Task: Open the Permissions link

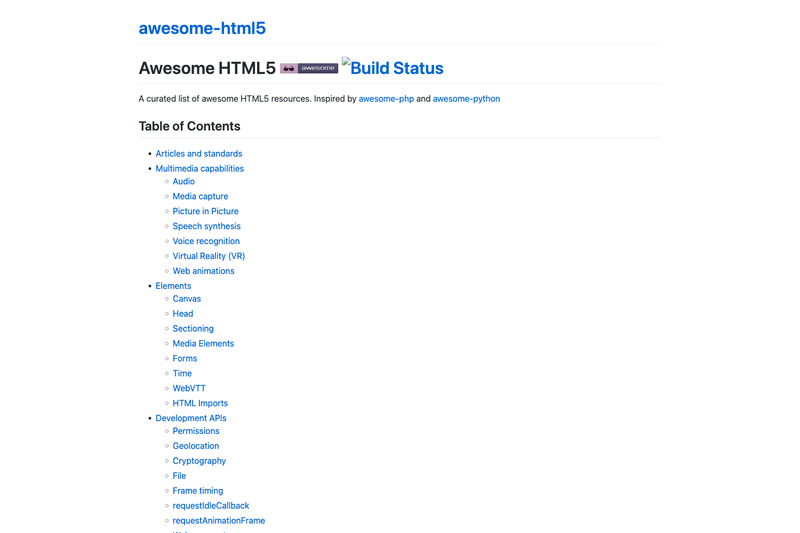Action: pos(195,431)
